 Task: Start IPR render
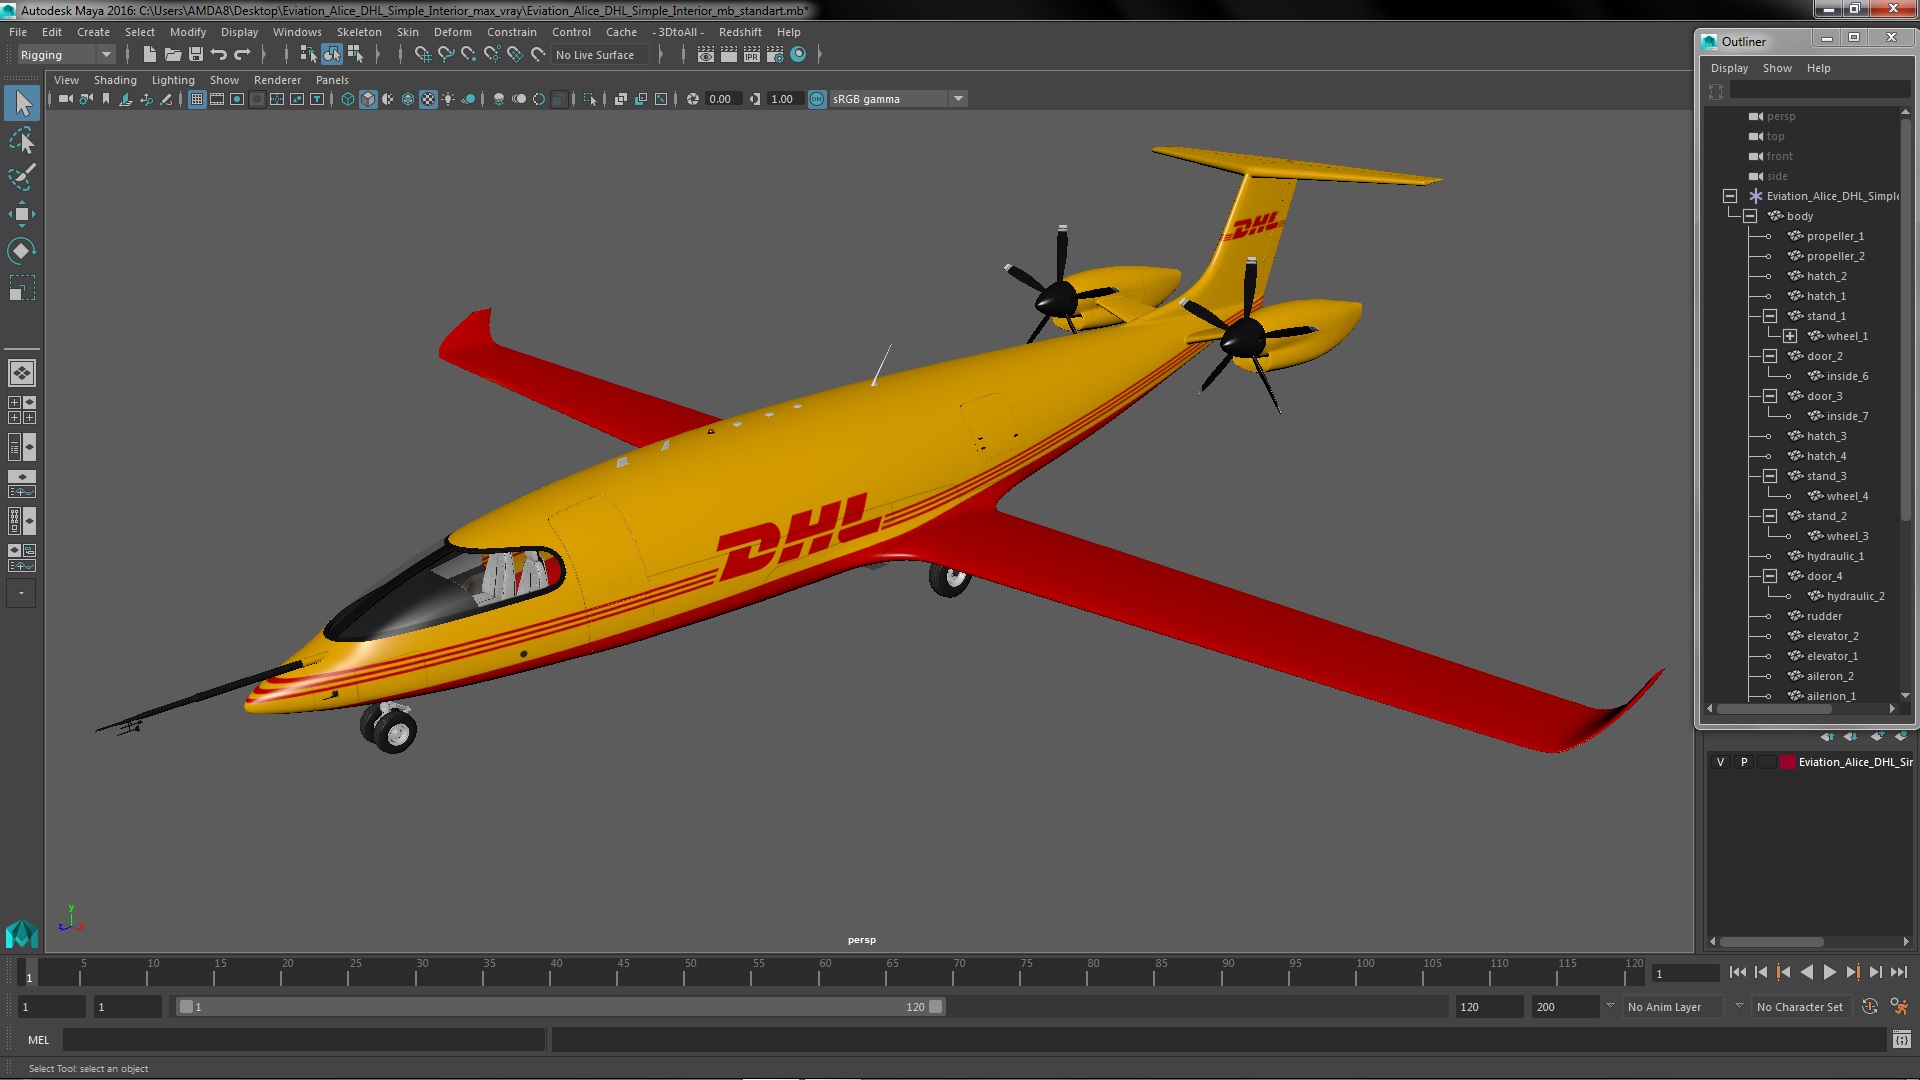752,55
